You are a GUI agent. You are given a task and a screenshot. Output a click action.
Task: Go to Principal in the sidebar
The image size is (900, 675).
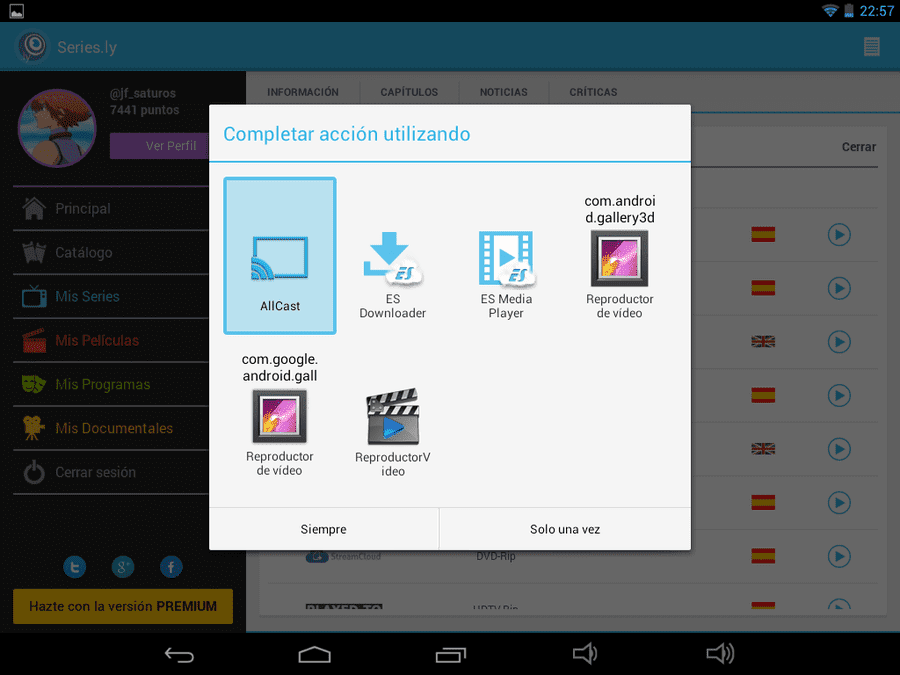[111, 208]
